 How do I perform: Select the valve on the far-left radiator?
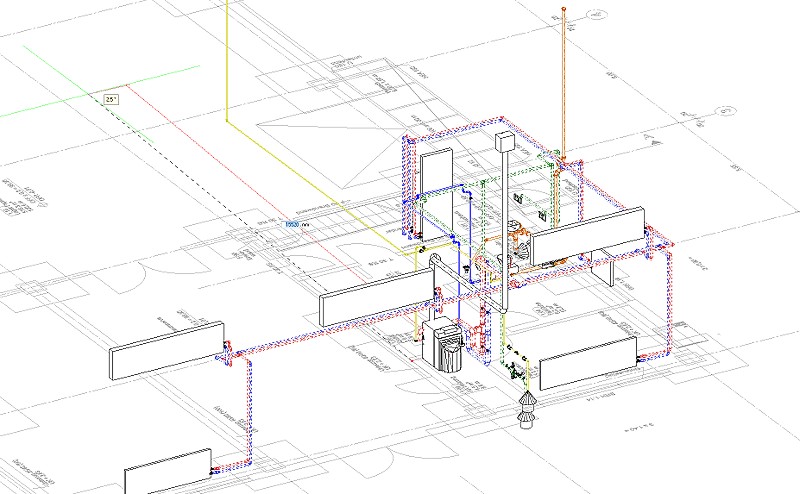(225, 353)
